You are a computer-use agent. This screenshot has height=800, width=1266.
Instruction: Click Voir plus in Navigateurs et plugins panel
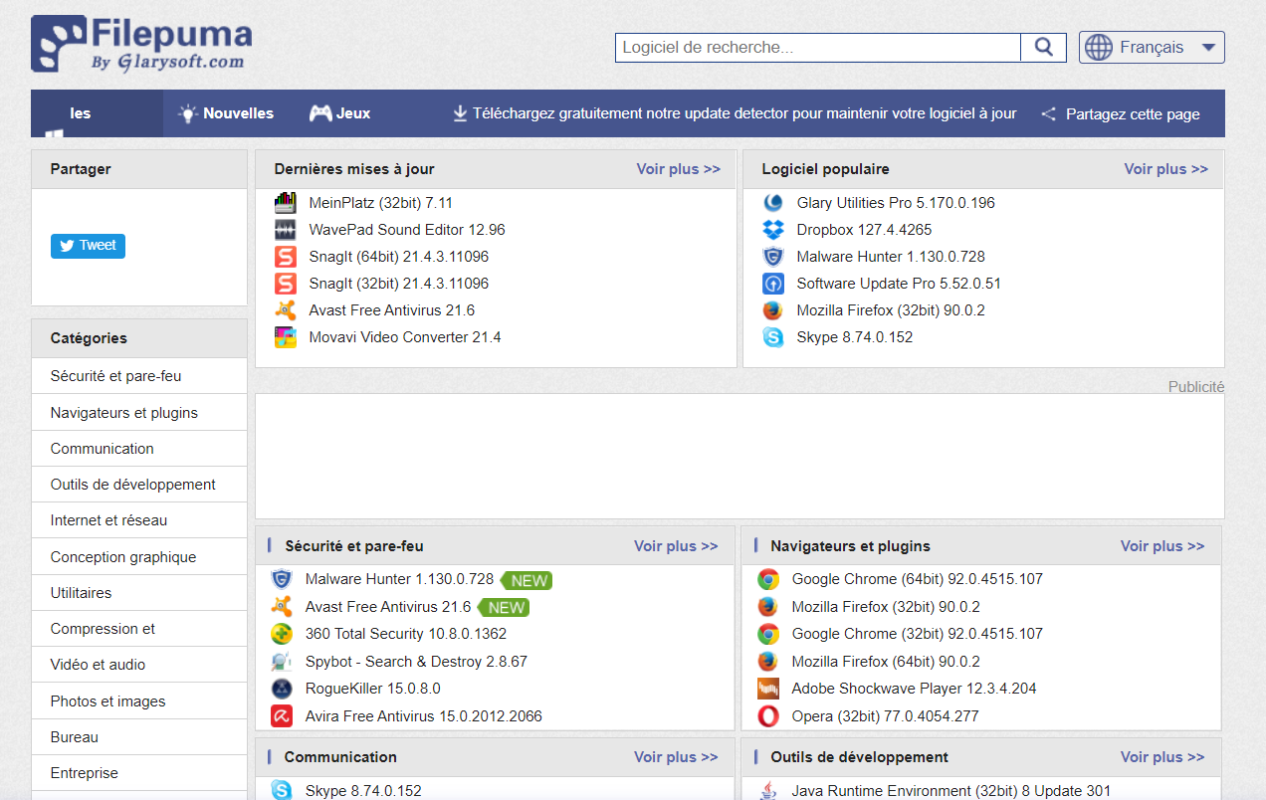1162,546
